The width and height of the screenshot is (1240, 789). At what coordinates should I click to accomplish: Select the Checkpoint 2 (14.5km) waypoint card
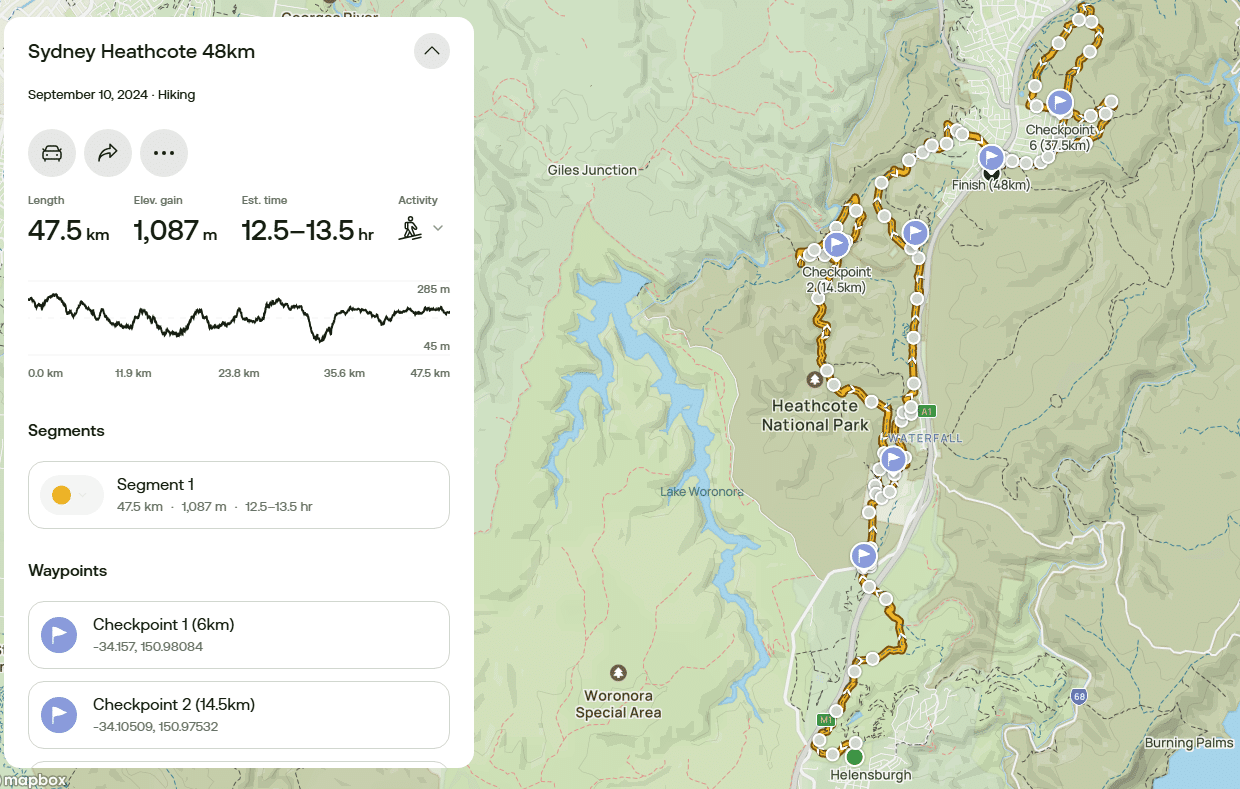239,715
